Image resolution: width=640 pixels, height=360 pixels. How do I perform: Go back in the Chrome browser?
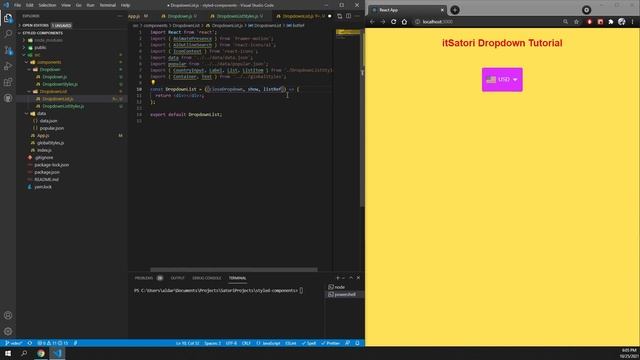click(x=372, y=22)
